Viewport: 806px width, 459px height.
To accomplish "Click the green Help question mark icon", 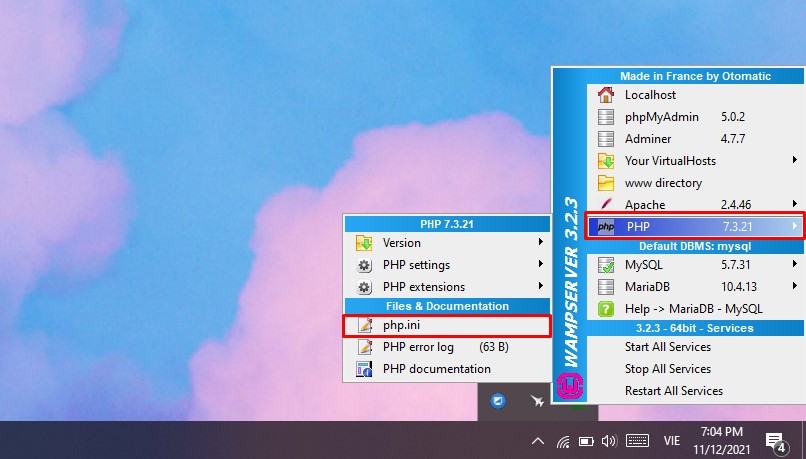I will click(606, 309).
